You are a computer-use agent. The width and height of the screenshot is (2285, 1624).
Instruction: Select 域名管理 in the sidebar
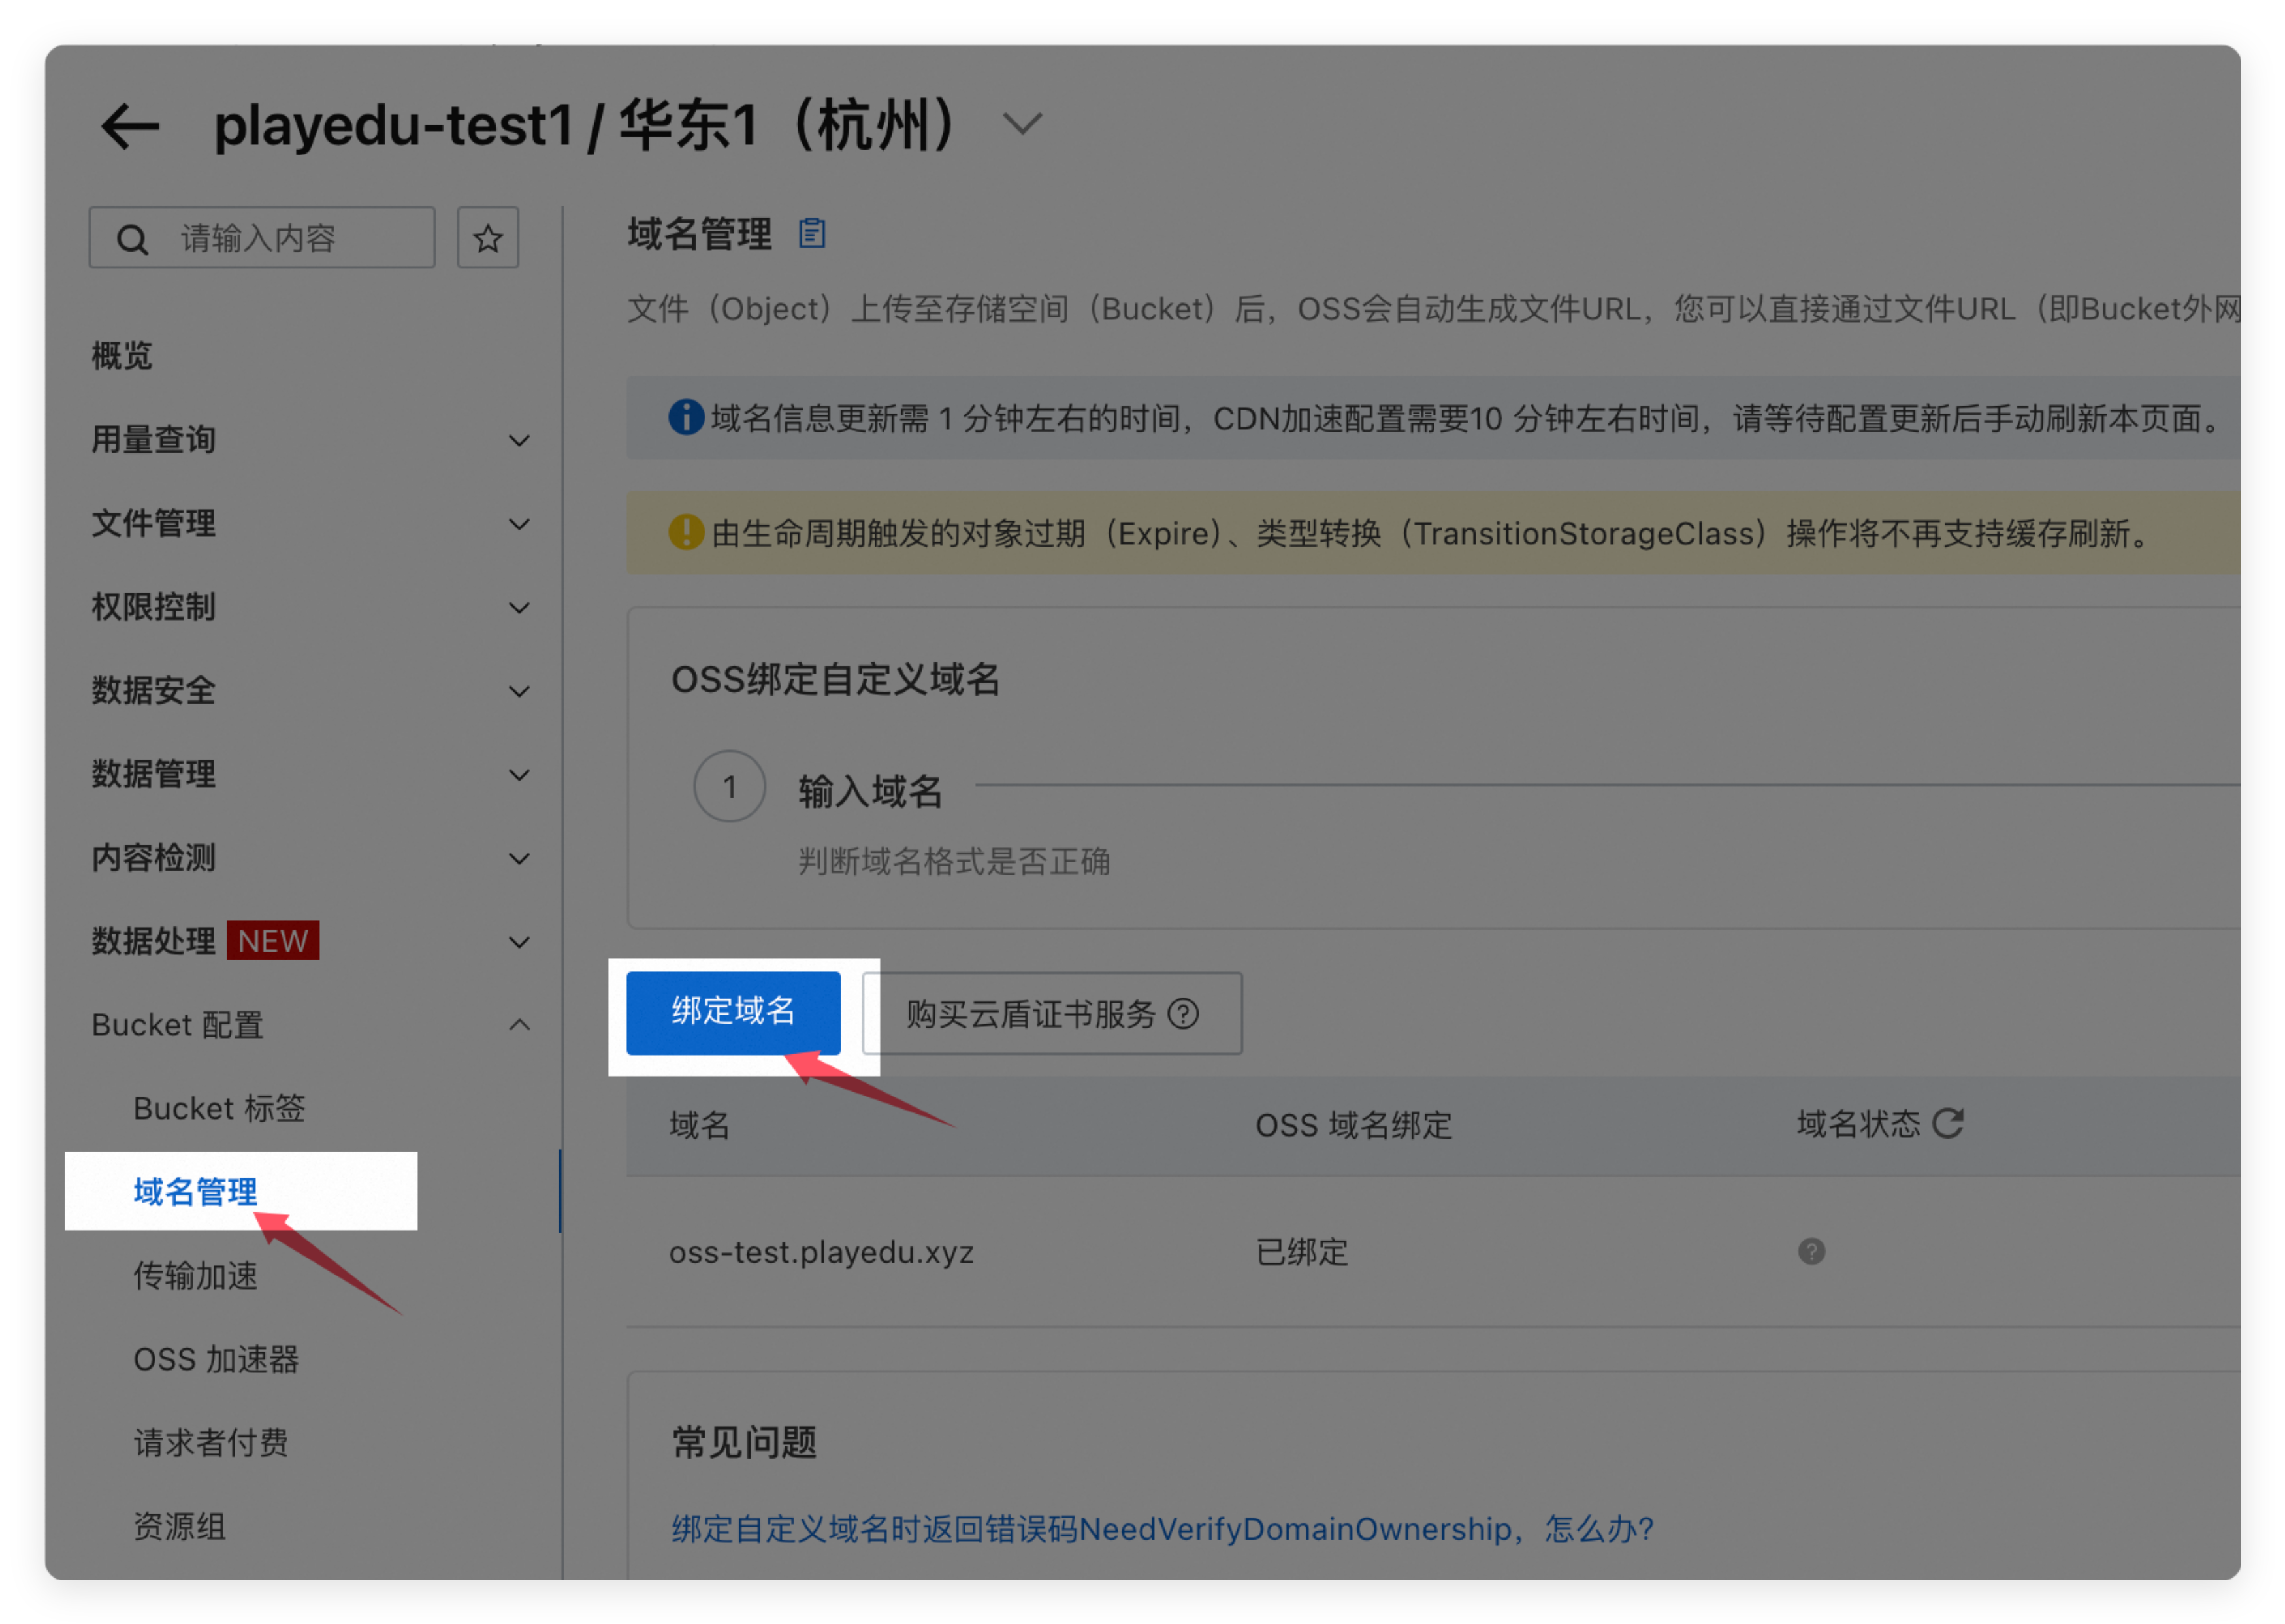(x=196, y=1191)
